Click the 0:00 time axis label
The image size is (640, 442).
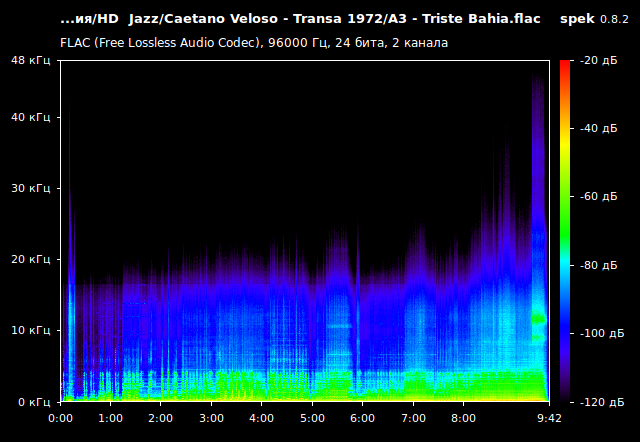click(x=60, y=418)
